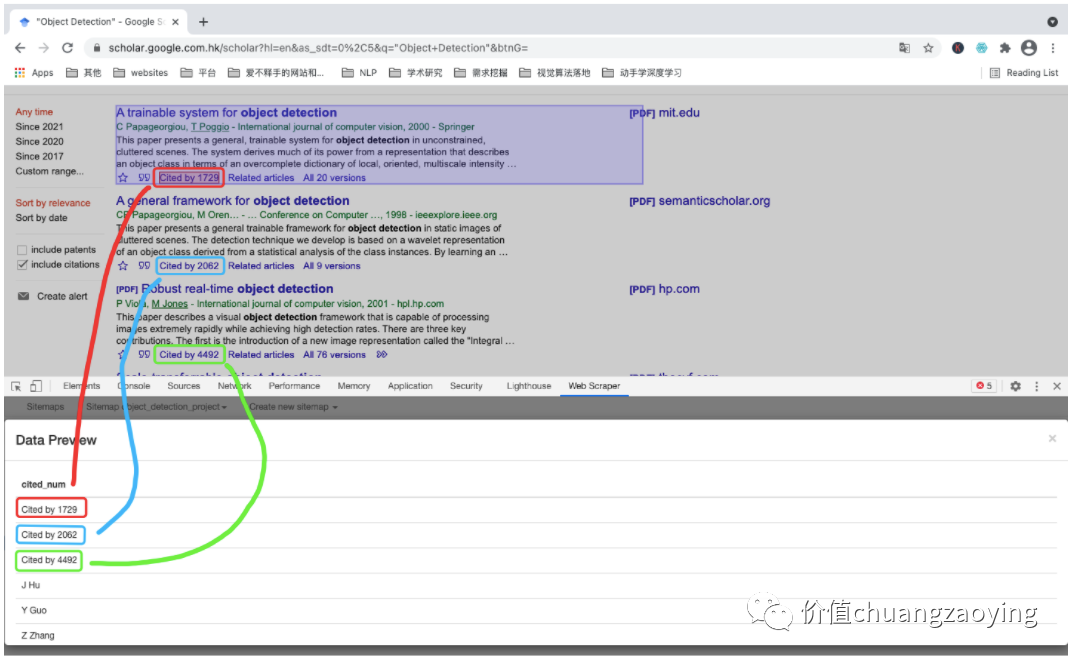Open the NLP bookmark folder
This screenshot has width=1072, height=662.
tap(359, 72)
